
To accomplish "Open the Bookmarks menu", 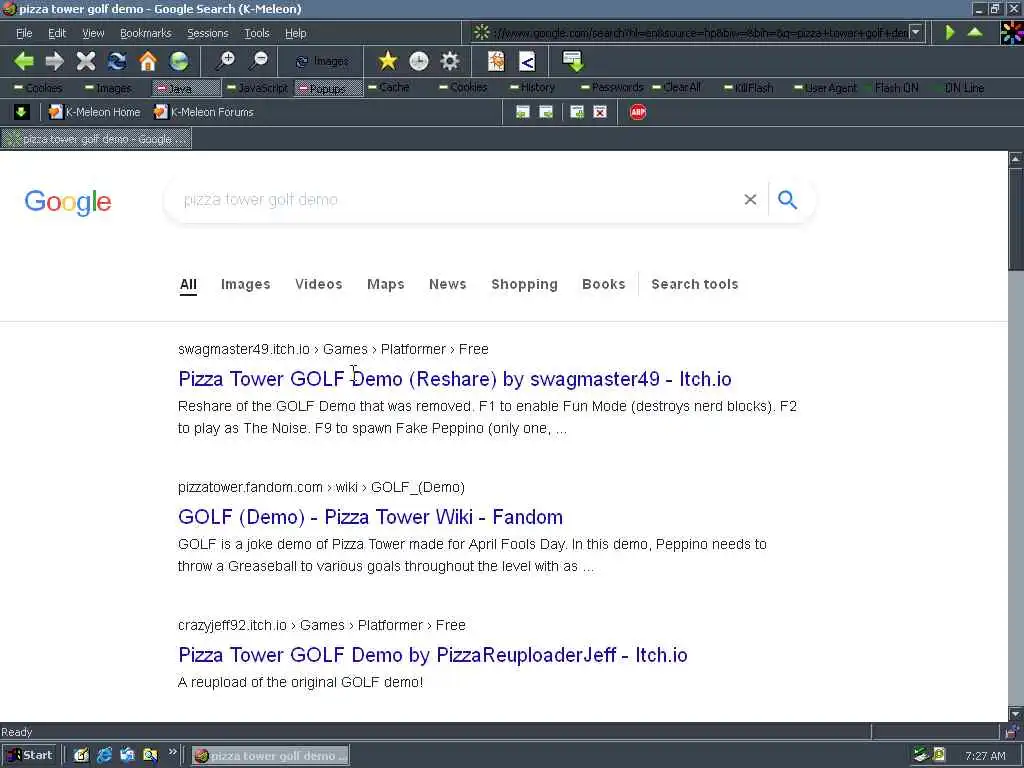I will (146, 33).
